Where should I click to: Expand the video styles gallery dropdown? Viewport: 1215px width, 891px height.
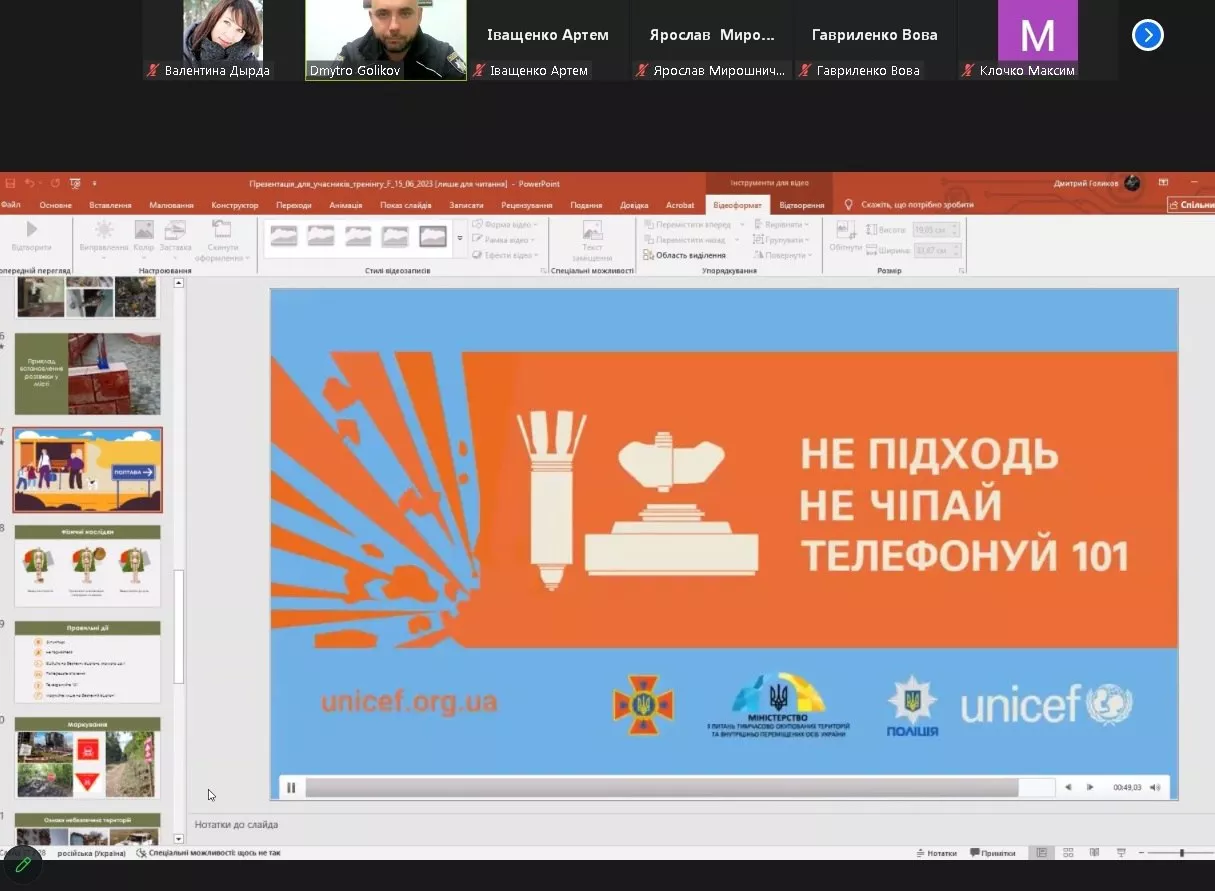pyautogui.click(x=460, y=238)
